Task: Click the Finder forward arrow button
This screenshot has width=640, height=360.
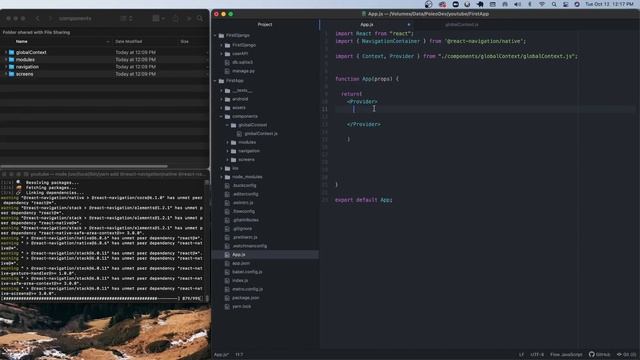Action: pos(50,18)
